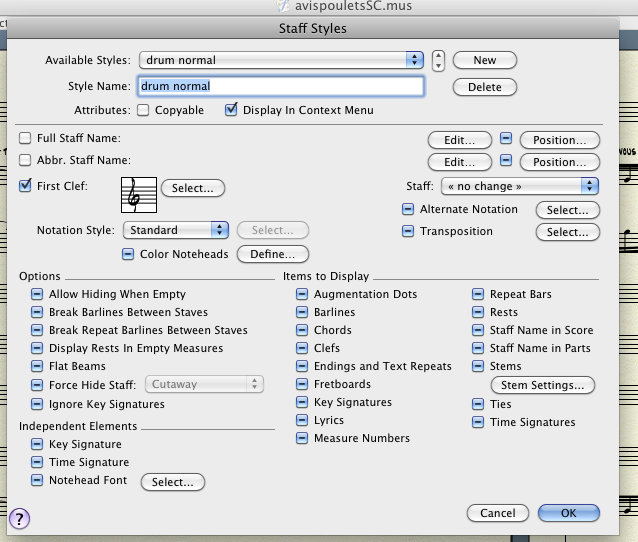
Task: Toggle the Color Noteheads tri-state box
Action: pos(128,254)
